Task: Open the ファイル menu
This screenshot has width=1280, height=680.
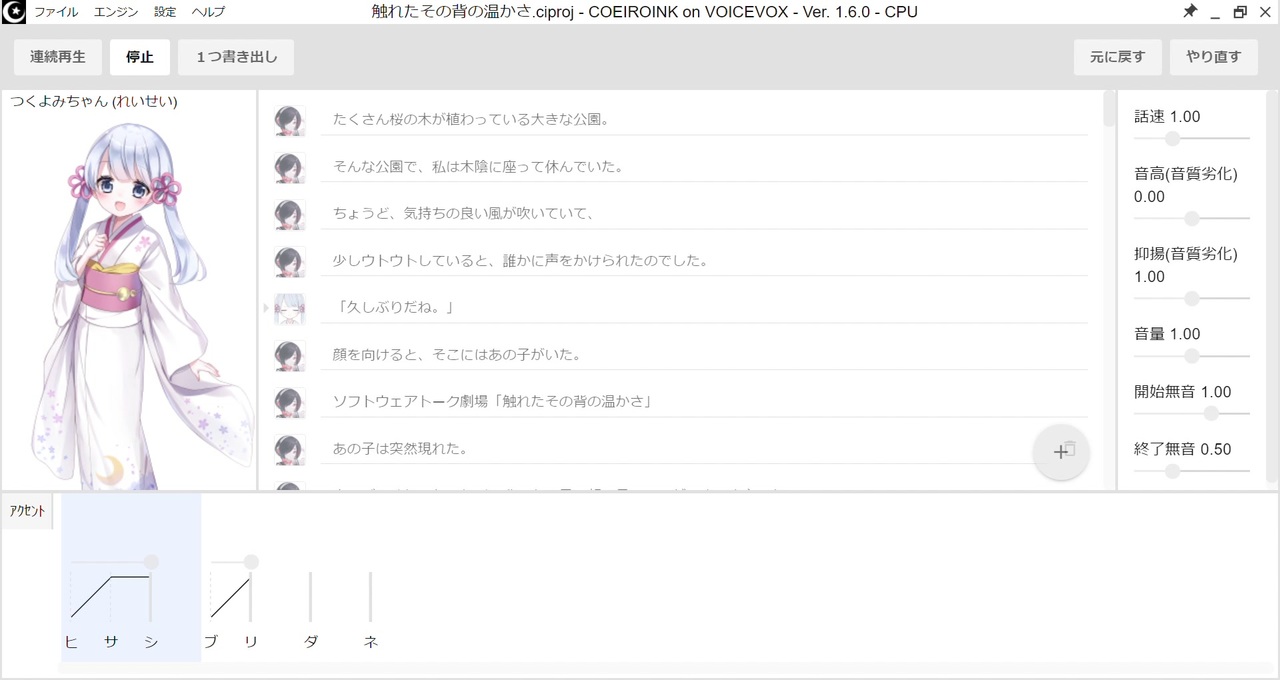Action: [56, 12]
